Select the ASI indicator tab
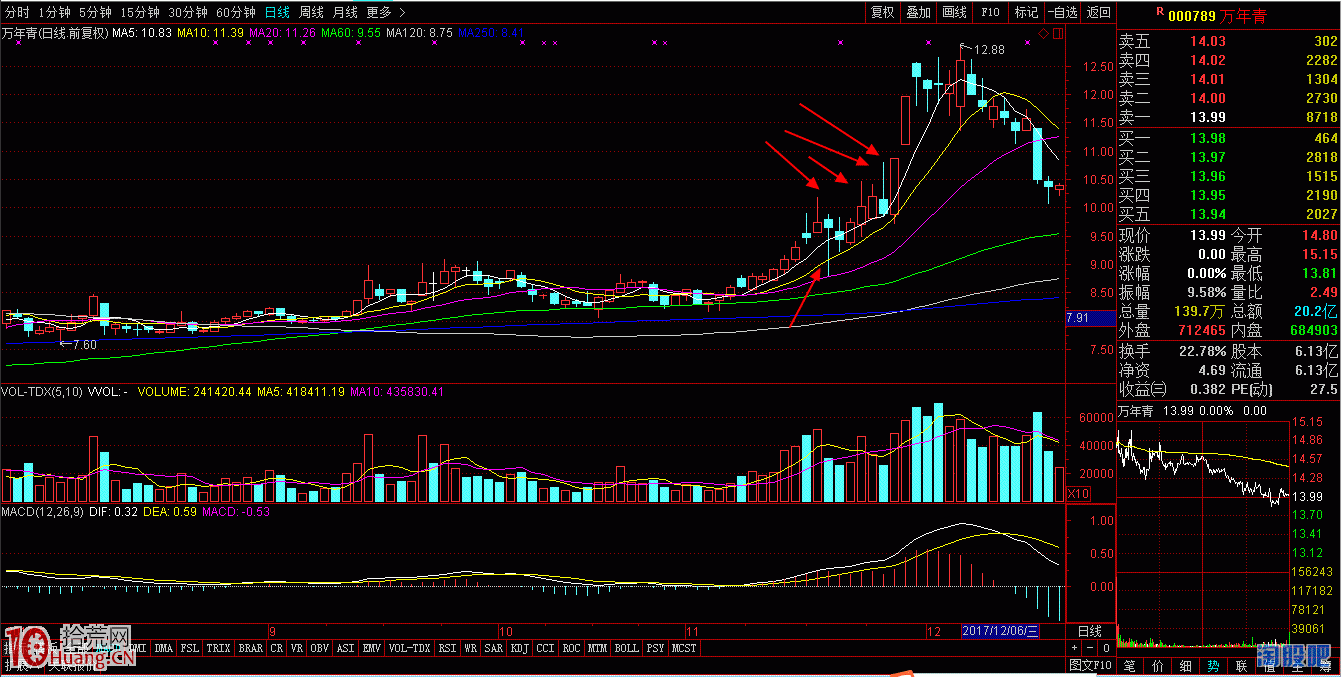Image resolution: width=1342 pixels, height=677 pixels. (x=347, y=648)
